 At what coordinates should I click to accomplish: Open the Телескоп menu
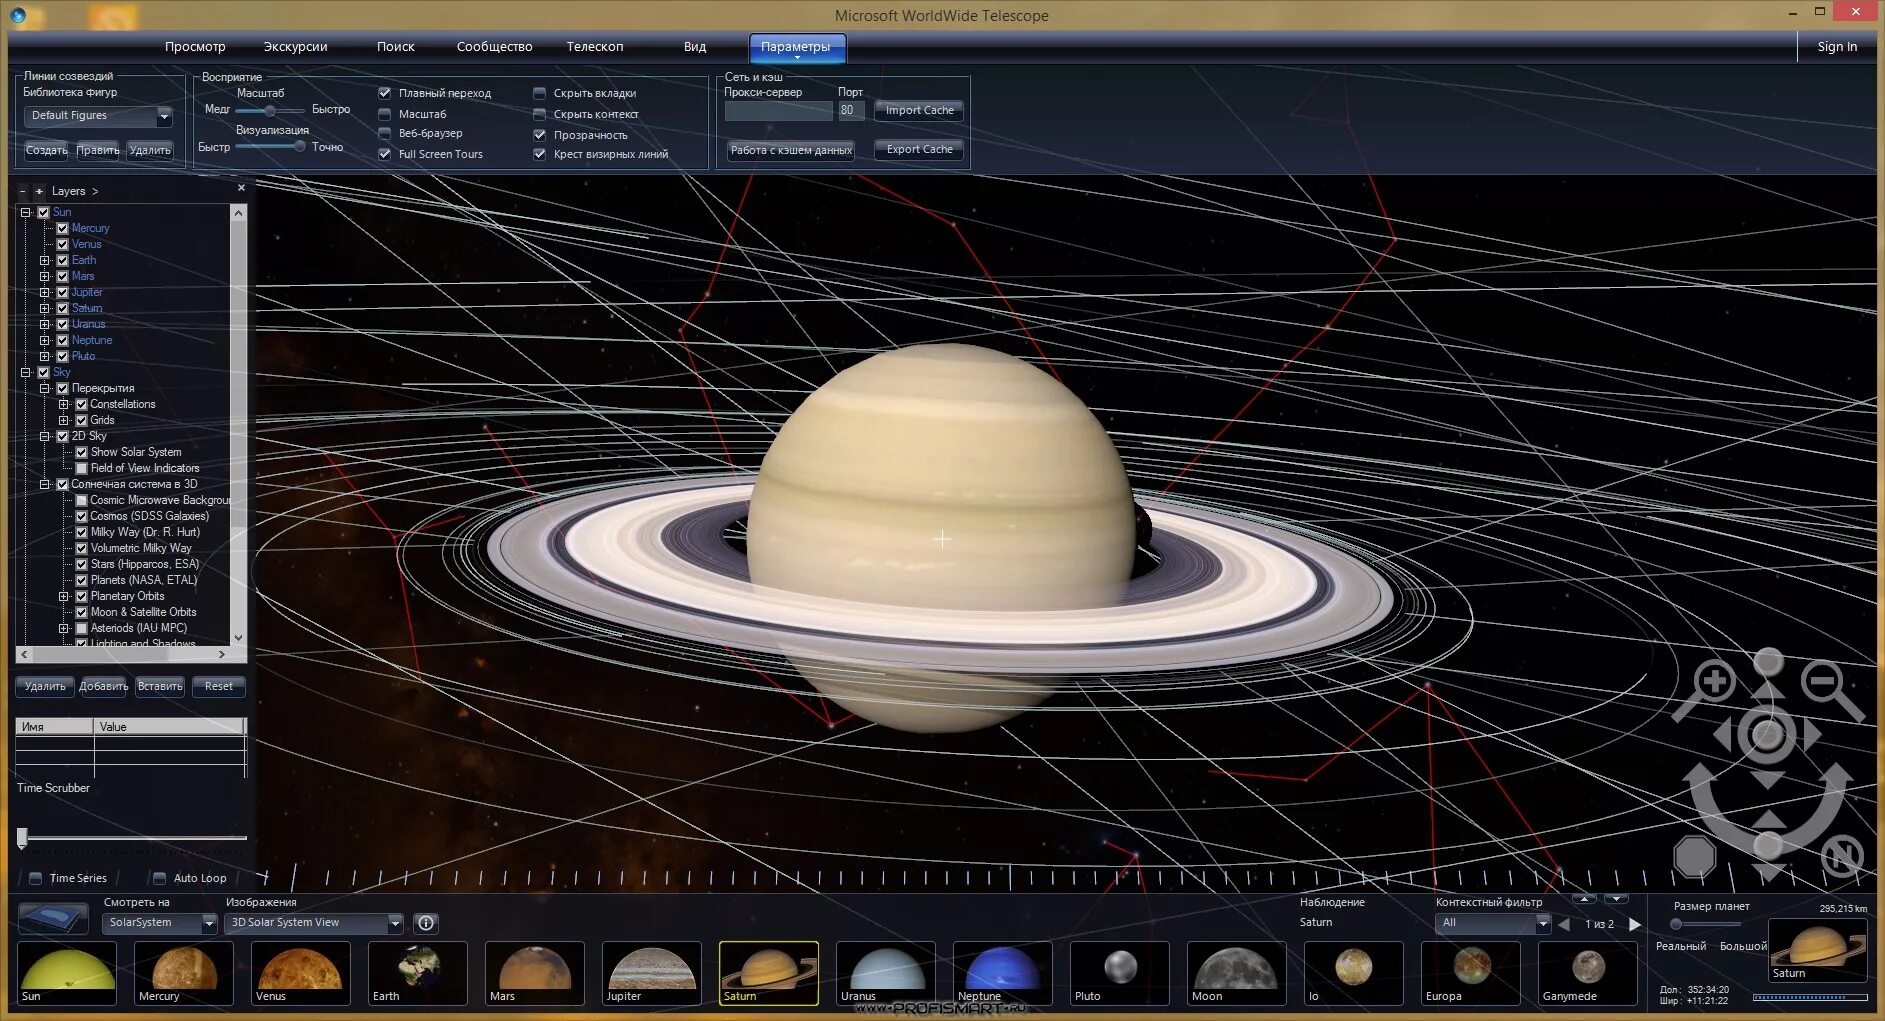pos(595,46)
